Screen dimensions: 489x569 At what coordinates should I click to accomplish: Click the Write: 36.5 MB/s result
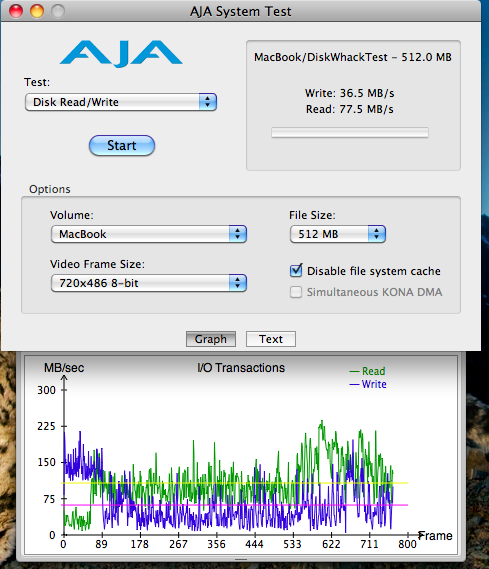pos(349,93)
